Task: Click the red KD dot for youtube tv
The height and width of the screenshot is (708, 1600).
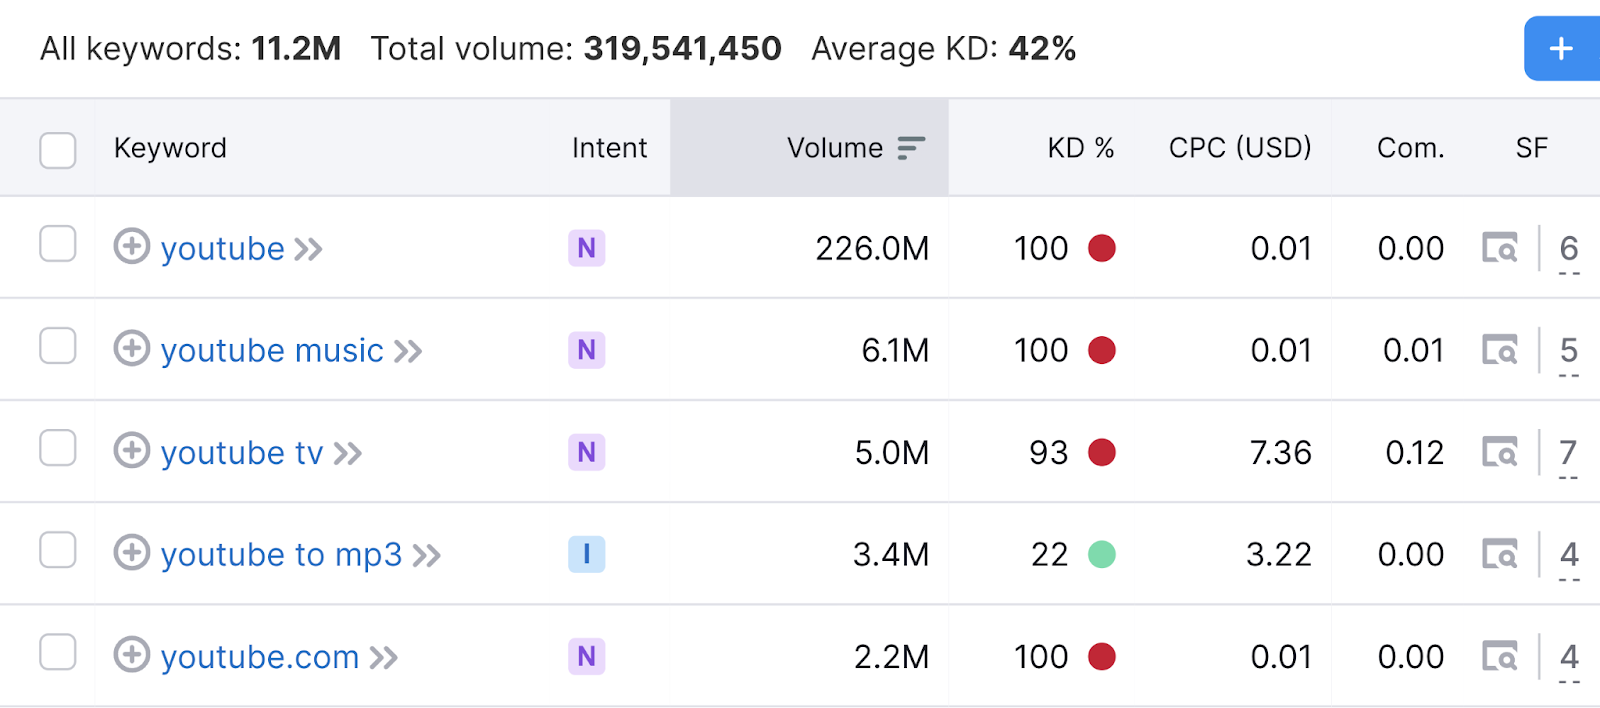Action: [x=1102, y=452]
